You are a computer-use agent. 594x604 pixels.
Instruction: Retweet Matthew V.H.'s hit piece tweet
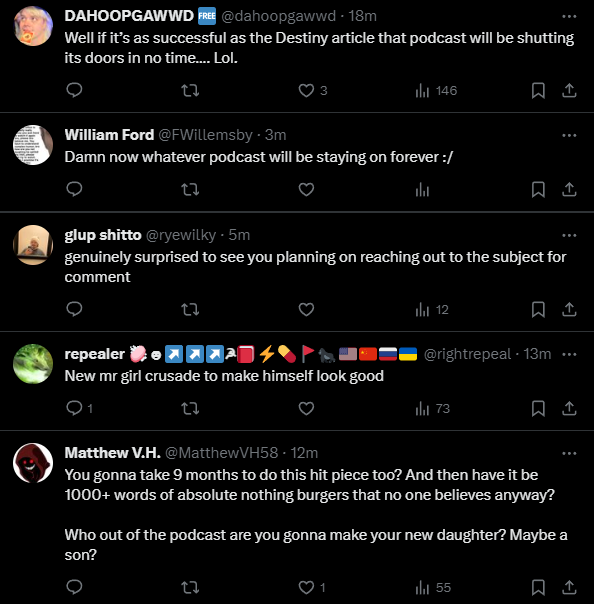pyautogui.click(x=190, y=587)
